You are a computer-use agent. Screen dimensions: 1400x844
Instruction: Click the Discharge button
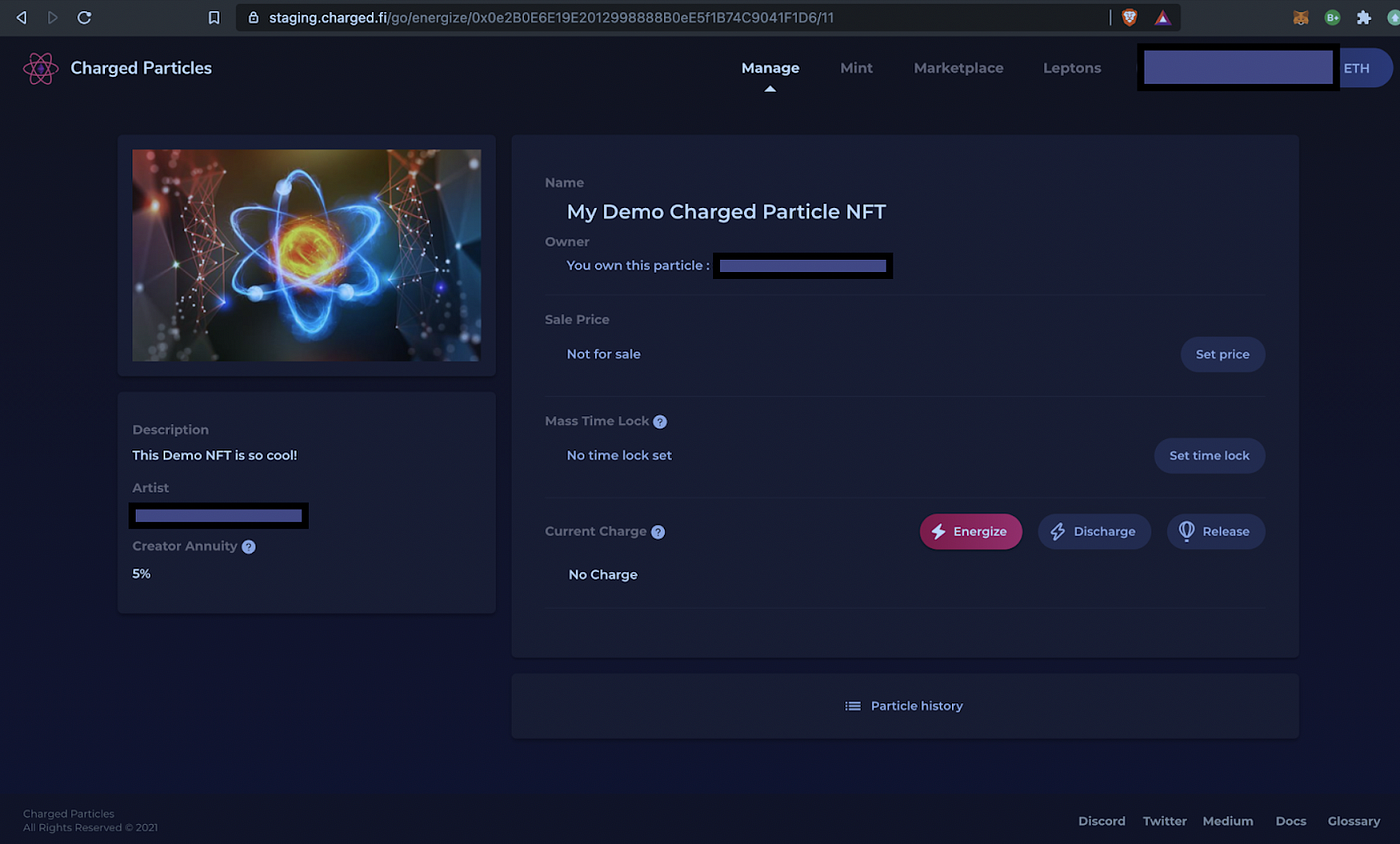(x=1094, y=532)
